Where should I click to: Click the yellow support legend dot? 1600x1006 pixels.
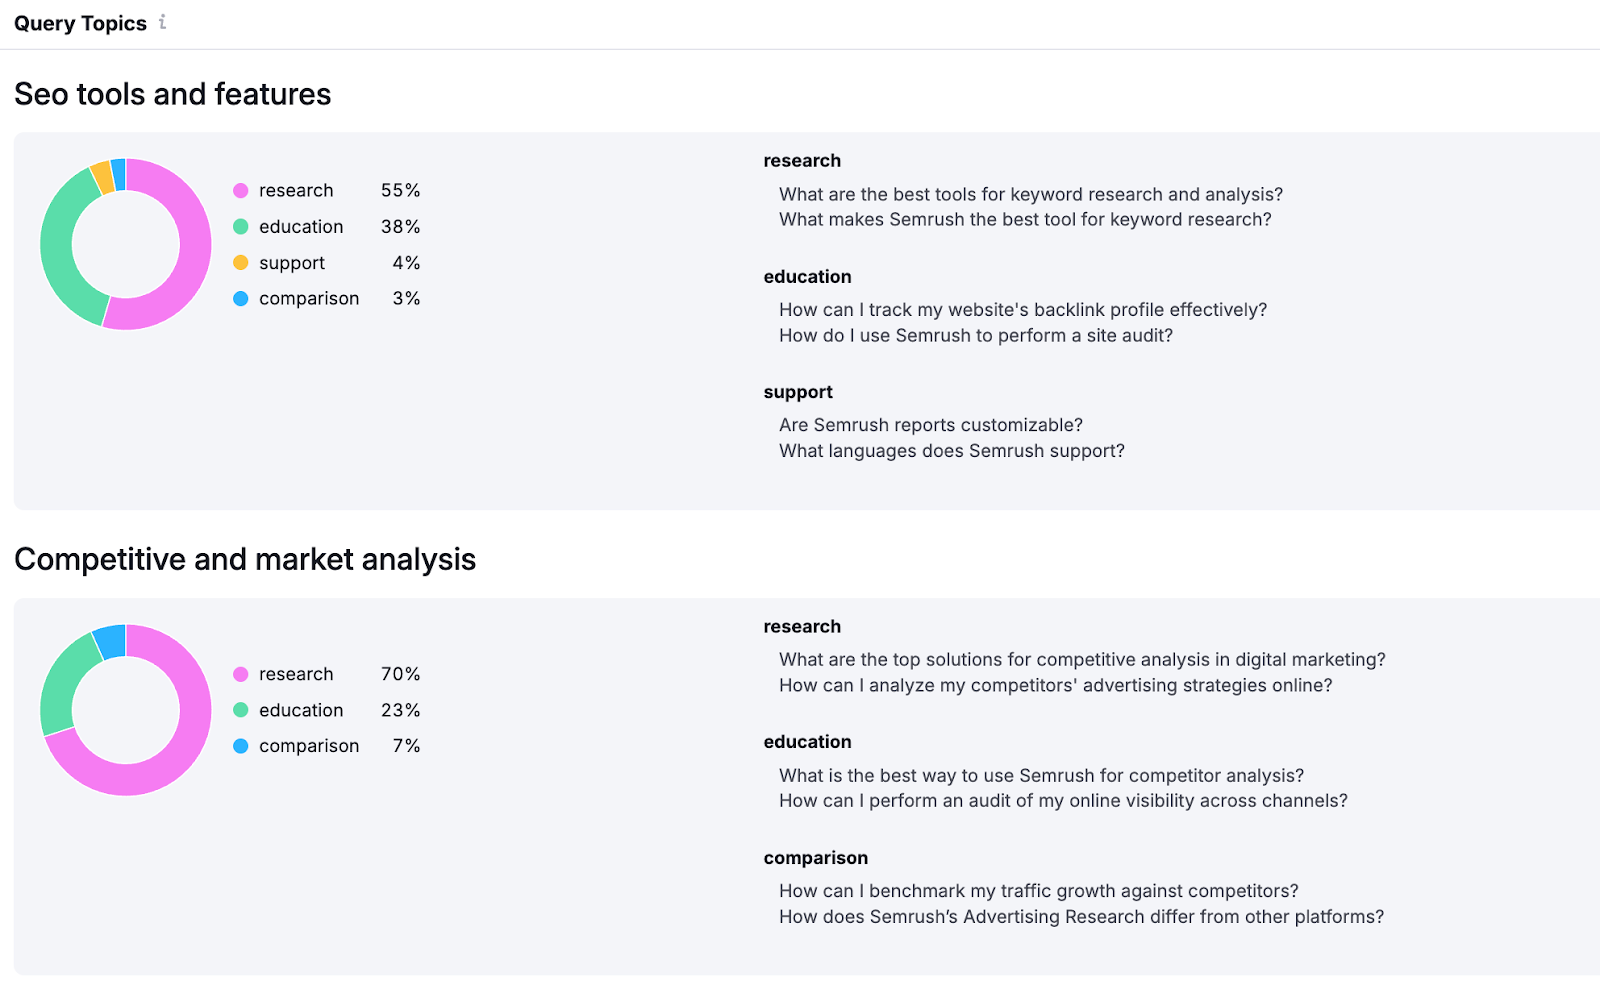click(241, 263)
